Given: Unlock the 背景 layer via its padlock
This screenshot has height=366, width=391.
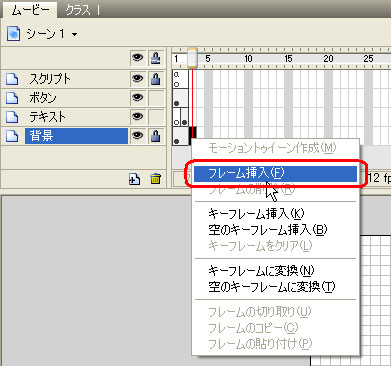Looking at the screenshot, I should point(156,136).
